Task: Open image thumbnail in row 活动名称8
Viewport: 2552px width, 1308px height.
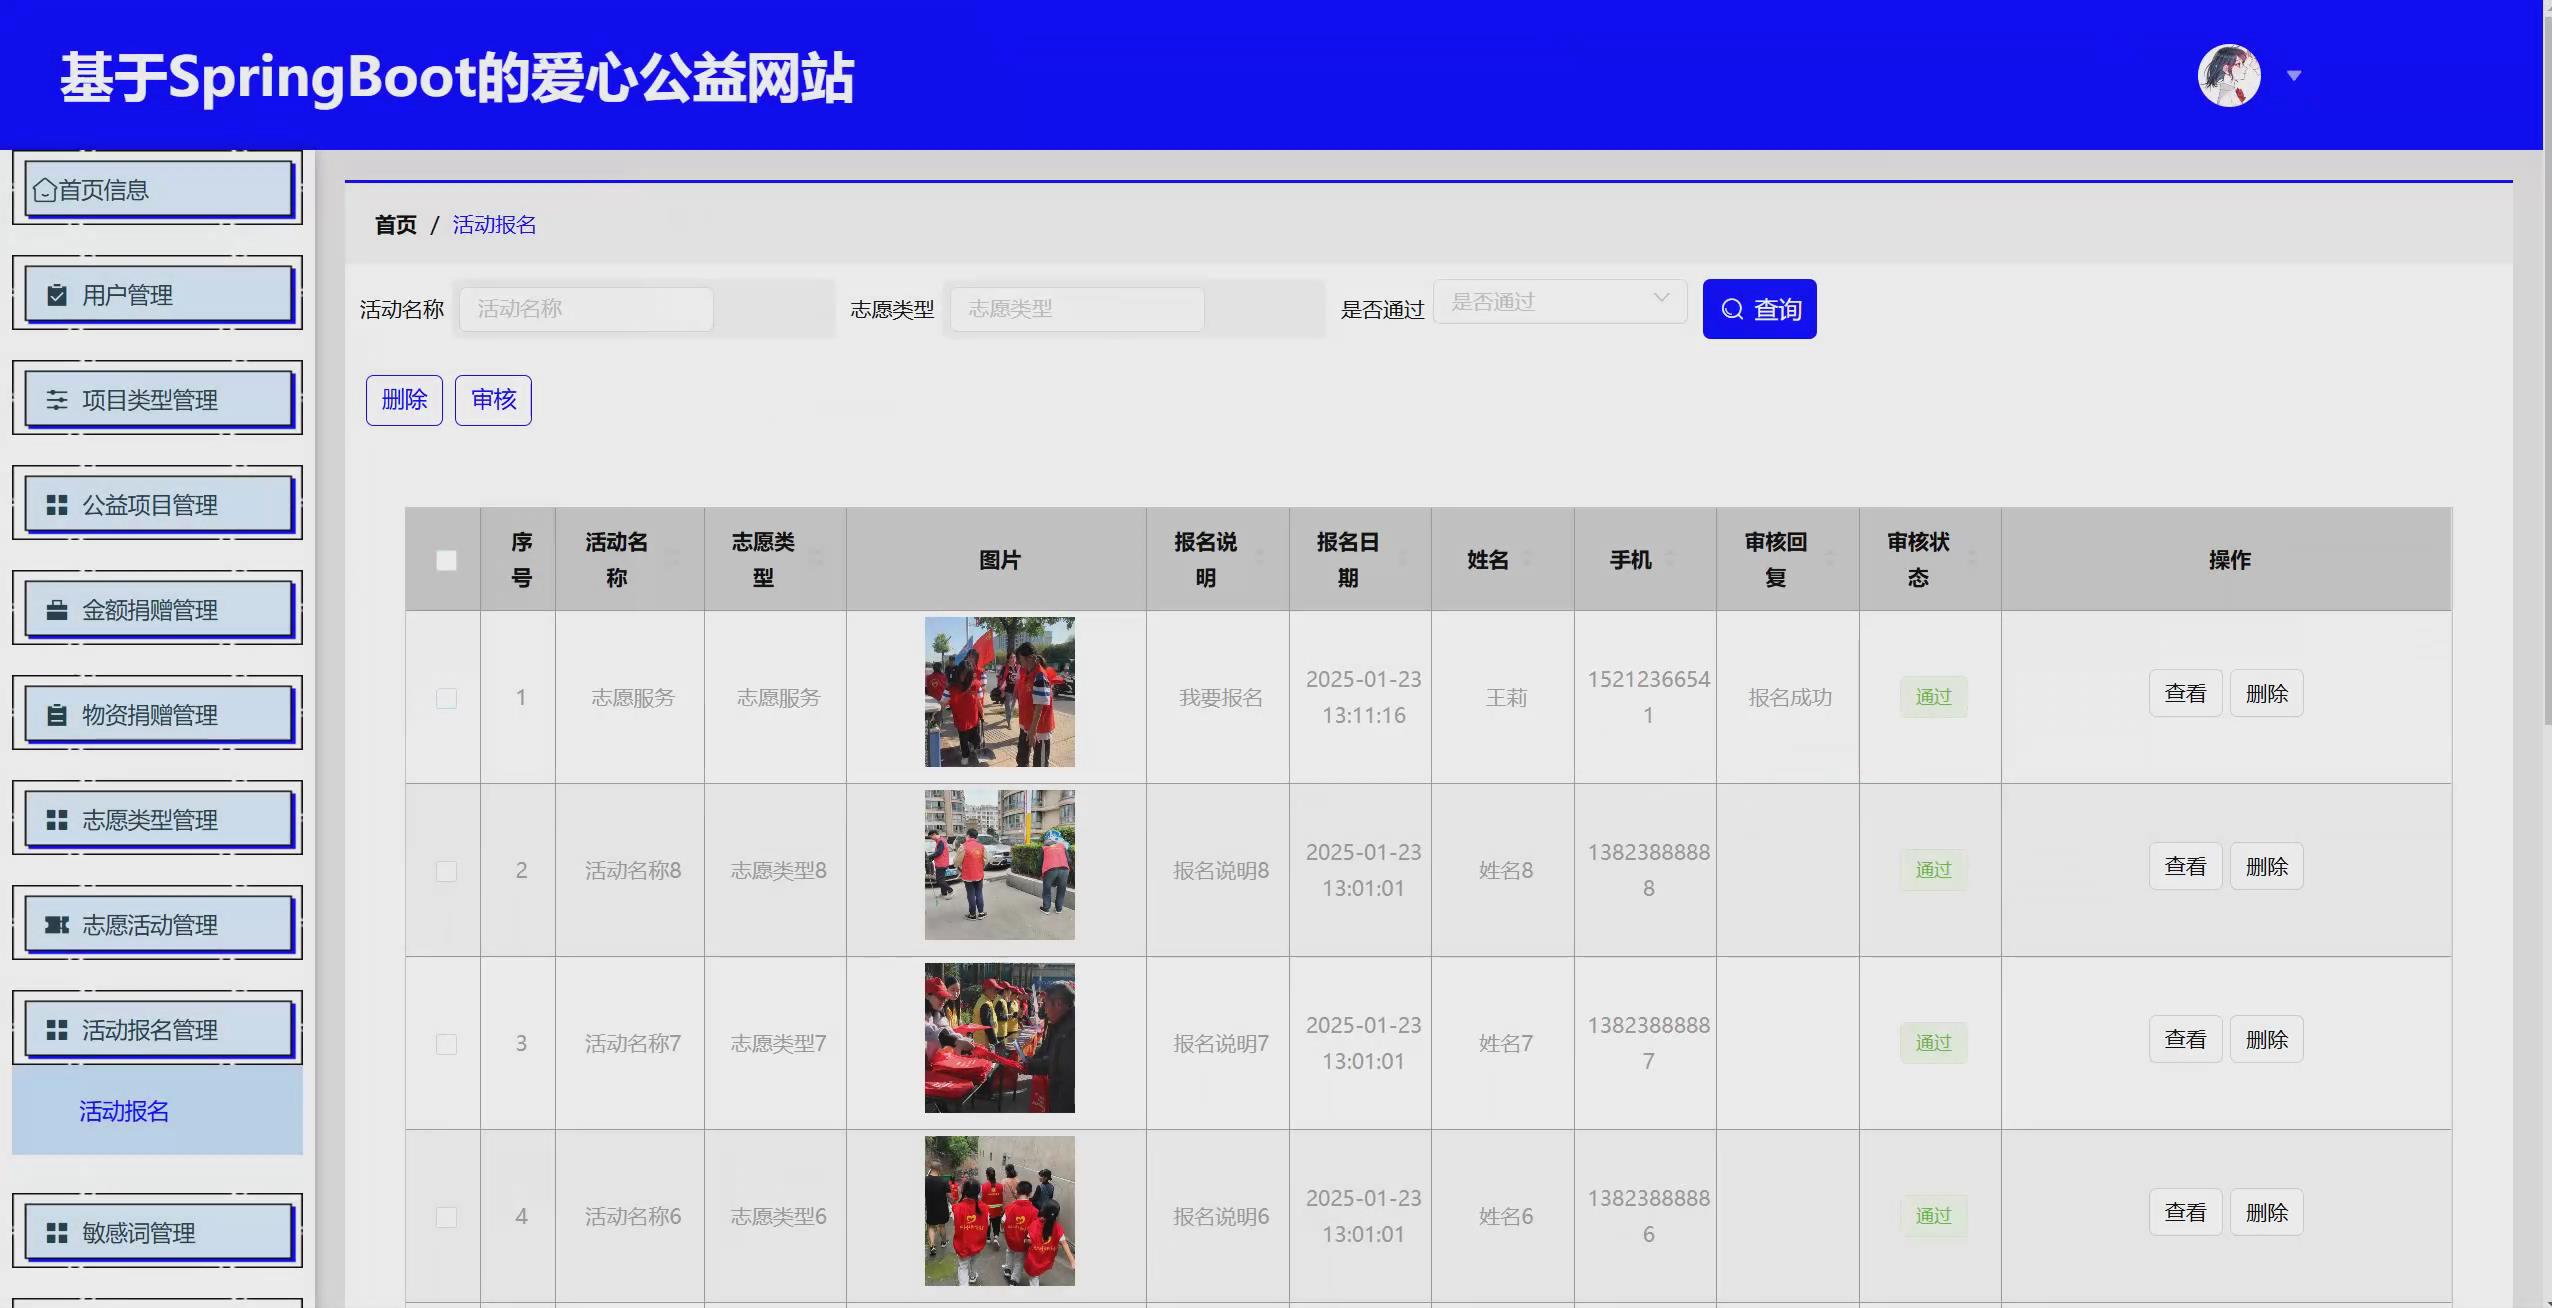Action: 999,865
